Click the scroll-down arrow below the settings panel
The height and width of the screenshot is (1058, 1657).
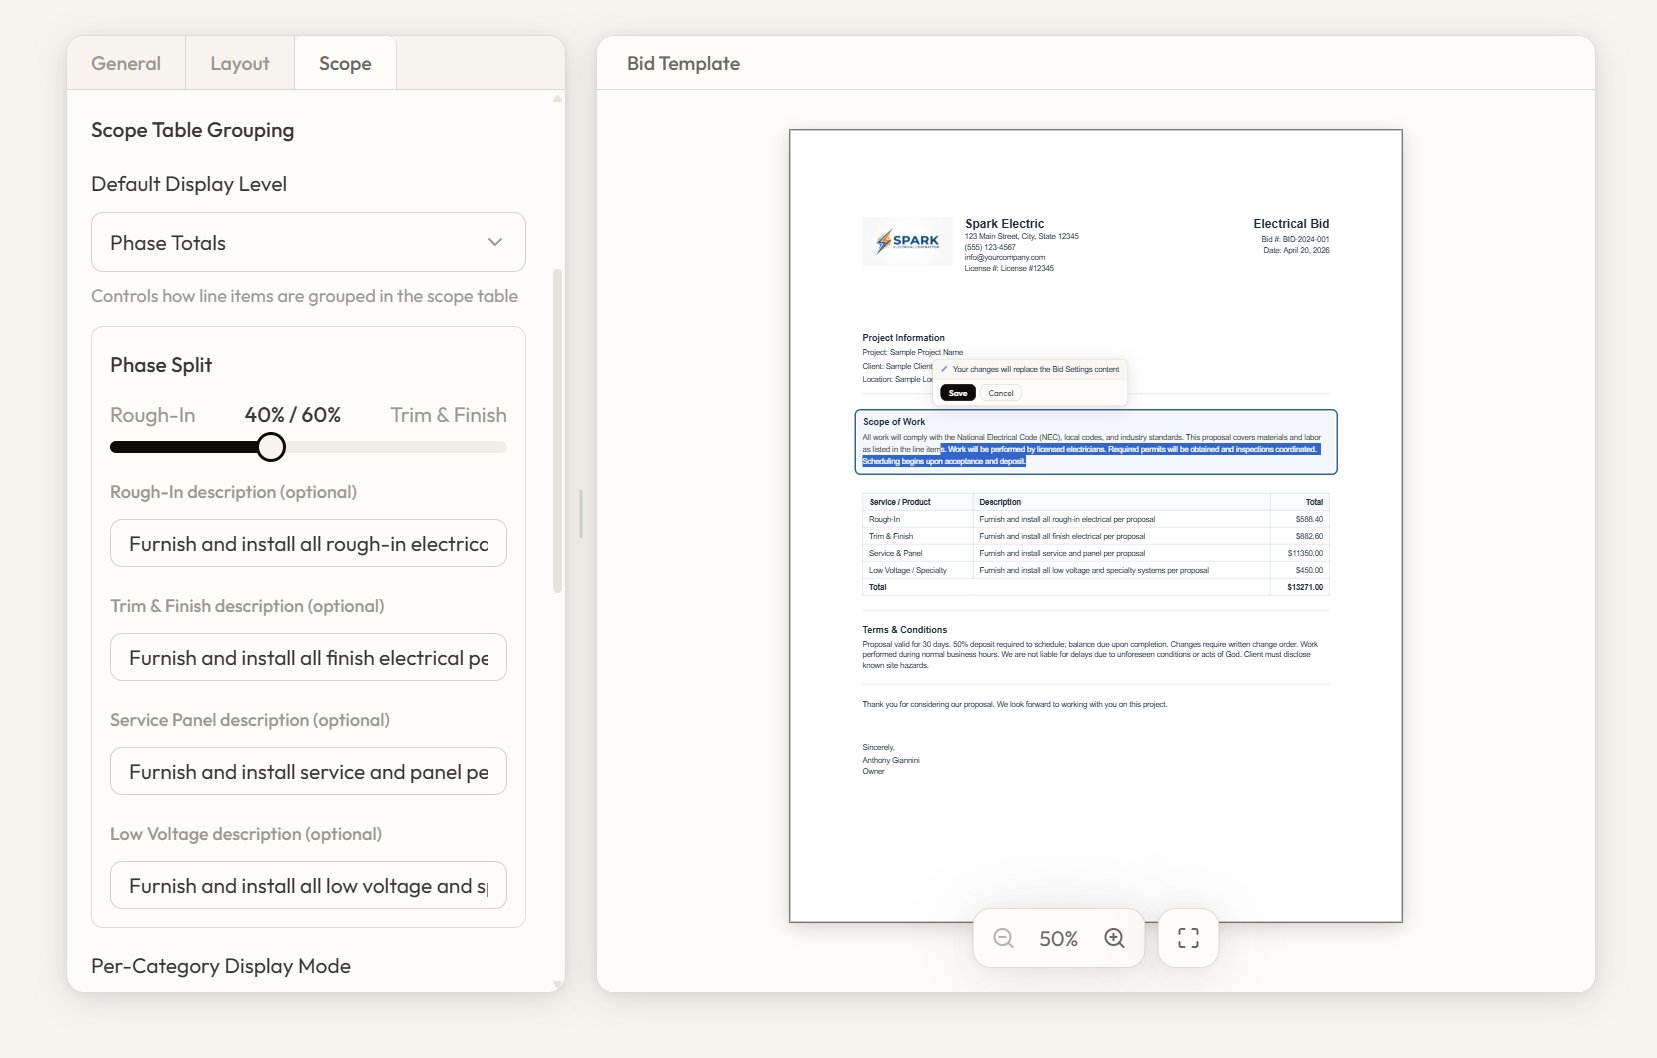[556, 984]
